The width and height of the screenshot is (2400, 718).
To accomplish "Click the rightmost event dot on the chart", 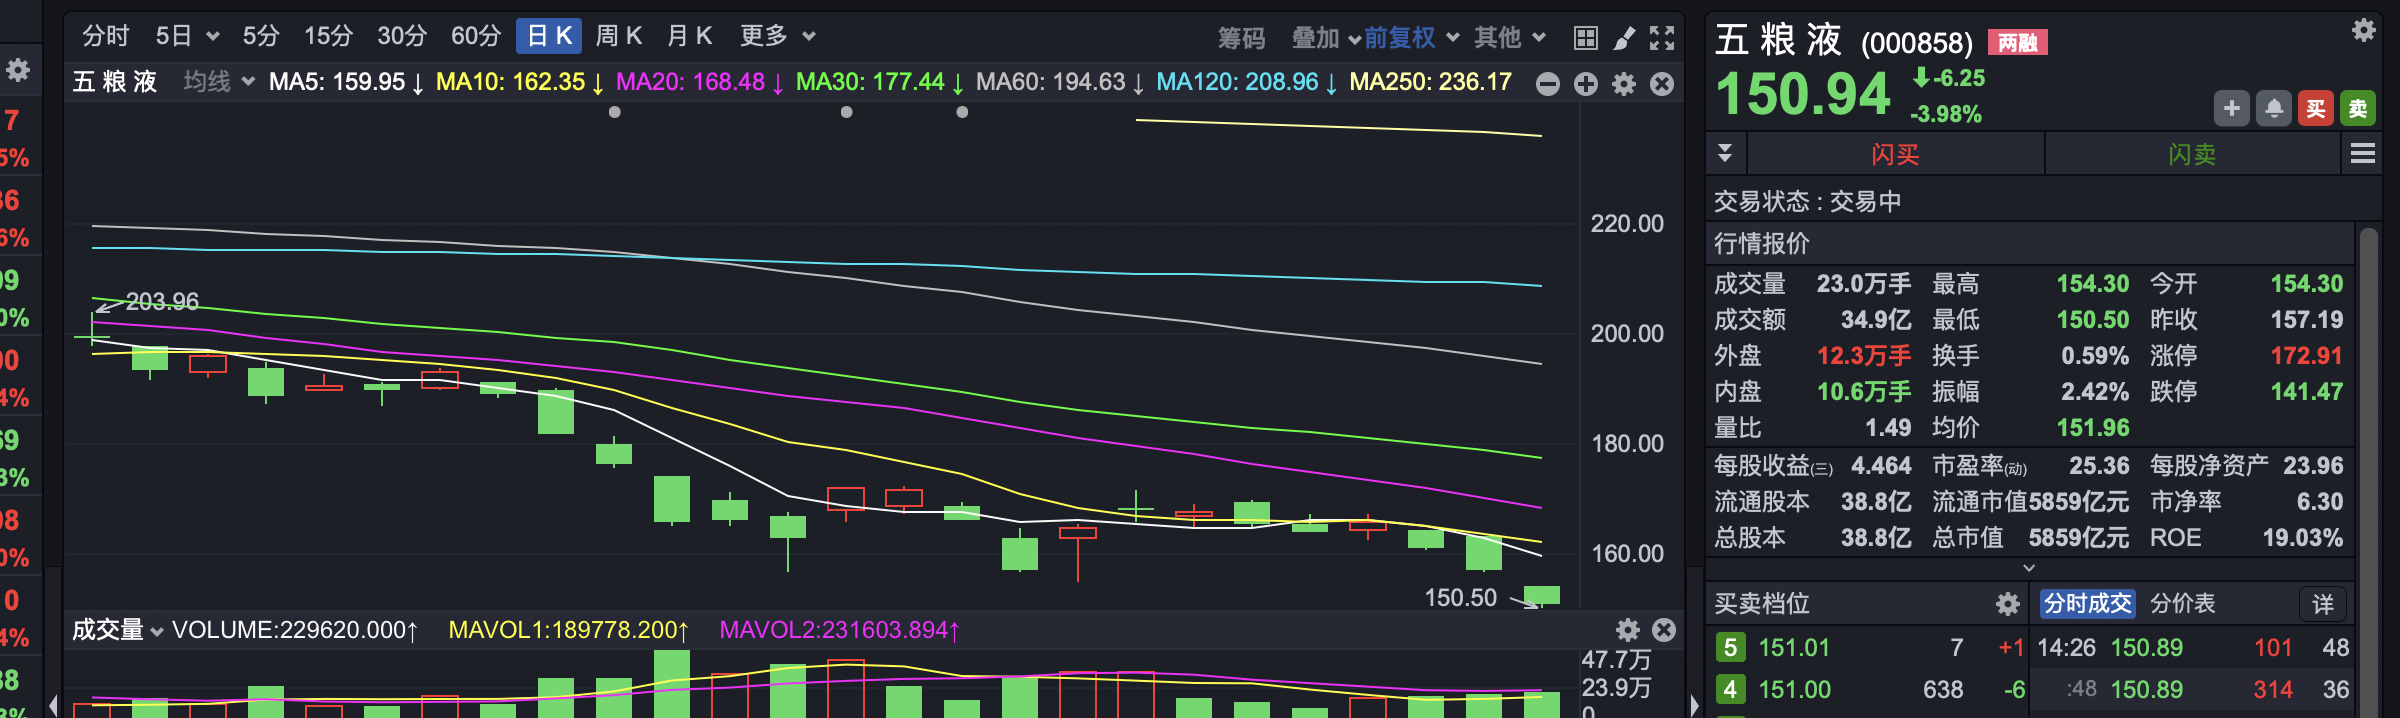I will pyautogui.click(x=962, y=112).
